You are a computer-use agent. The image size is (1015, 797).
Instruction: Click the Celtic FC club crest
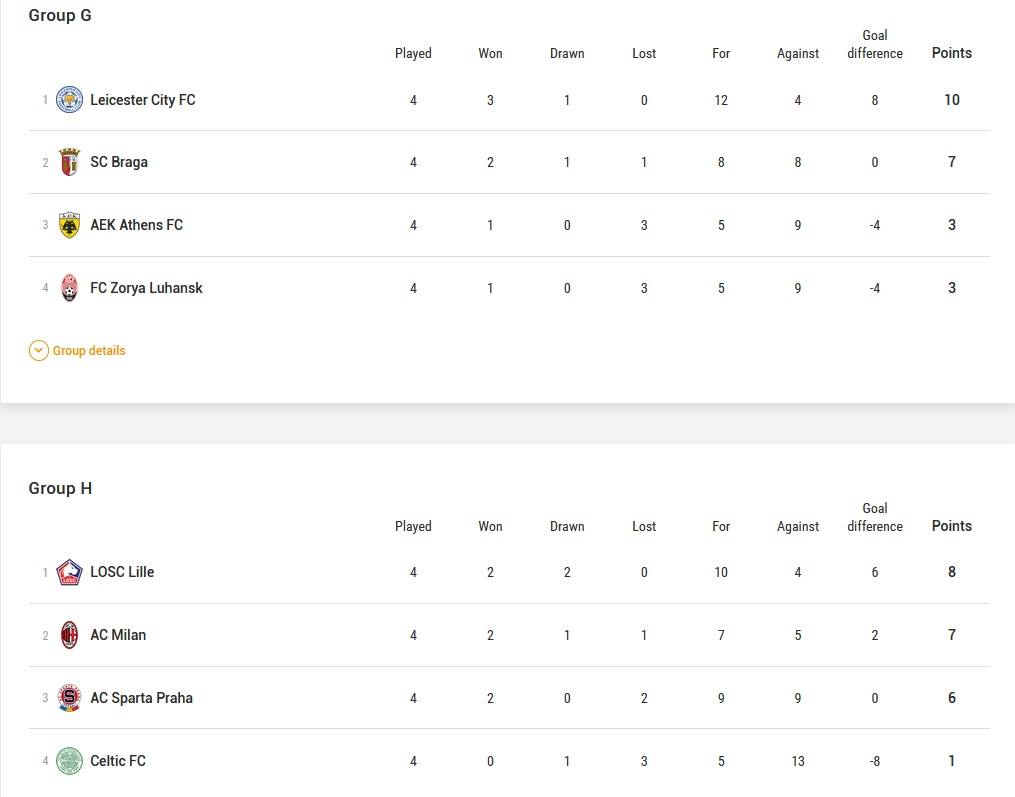(69, 761)
